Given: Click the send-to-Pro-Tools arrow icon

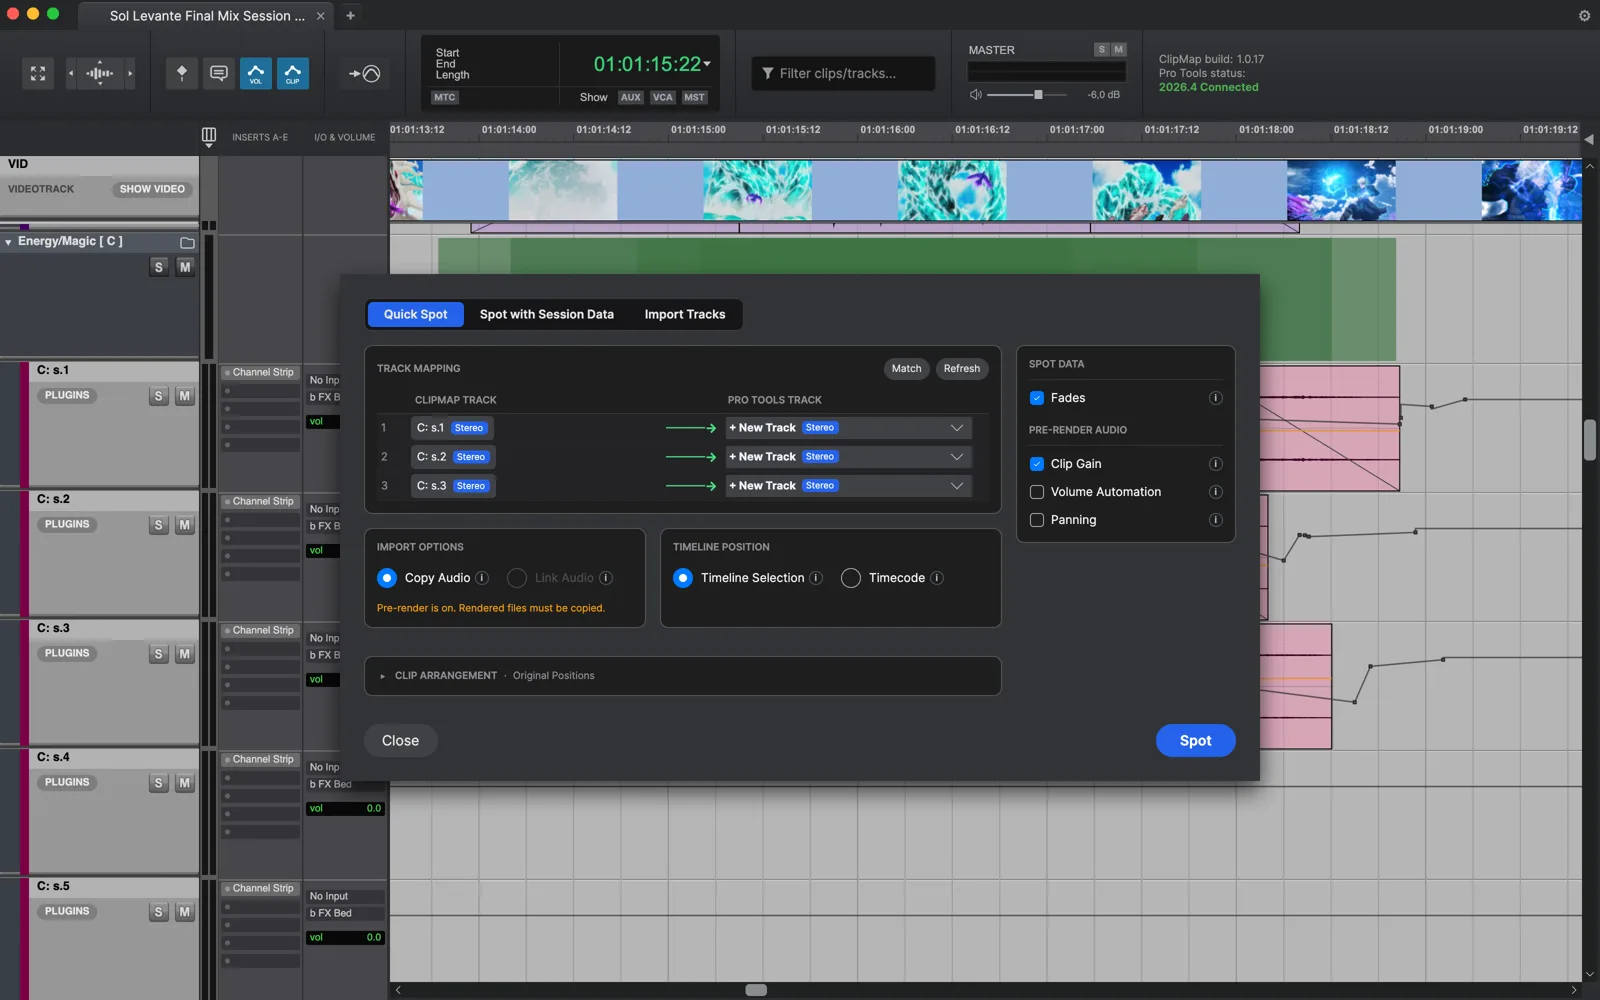Looking at the screenshot, I should [365, 73].
